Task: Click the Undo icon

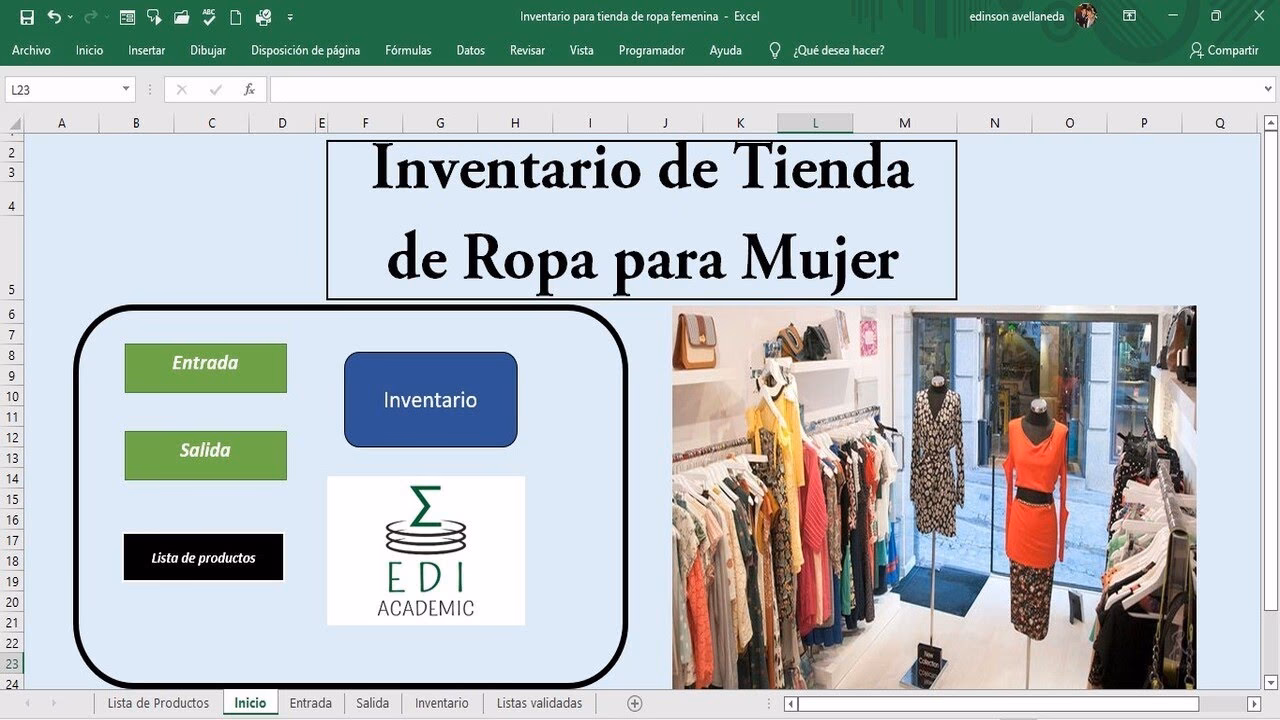Action: coord(55,16)
